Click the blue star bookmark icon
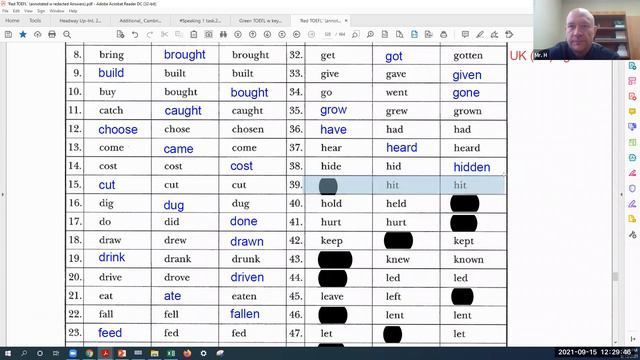Image resolution: width=640 pixels, height=360 pixels. click(23, 35)
